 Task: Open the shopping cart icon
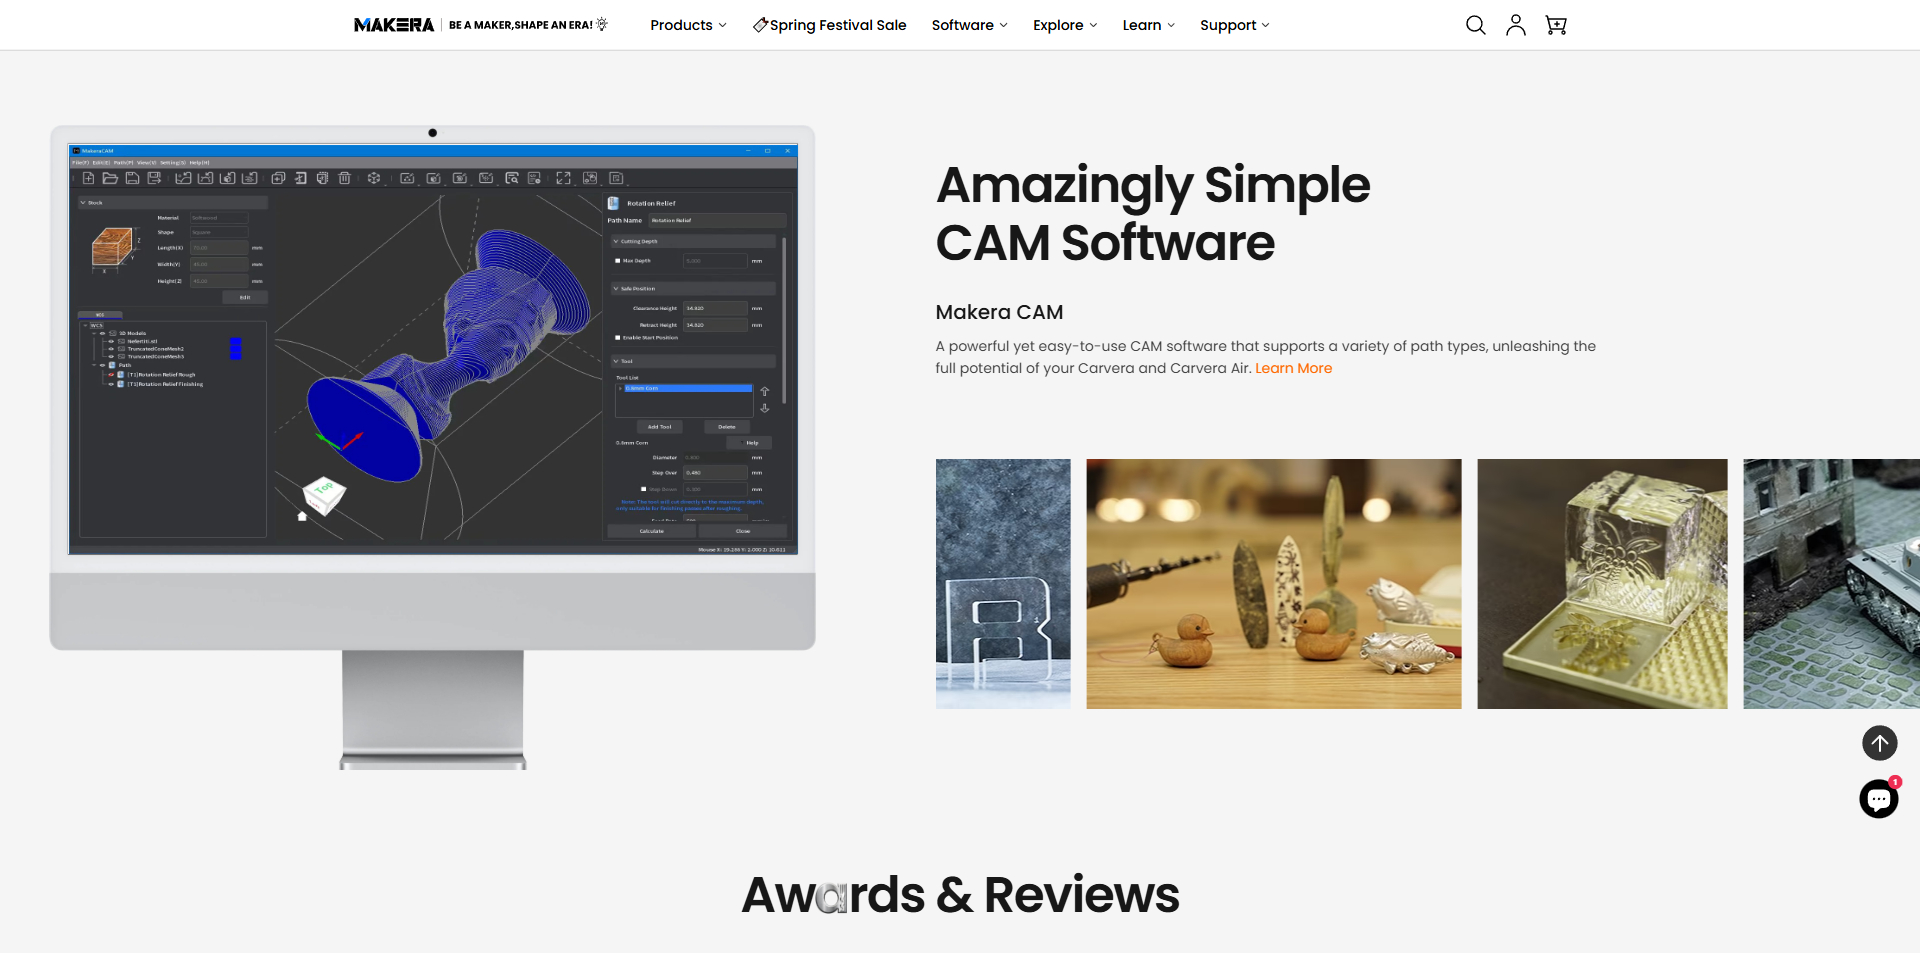click(1556, 25)
